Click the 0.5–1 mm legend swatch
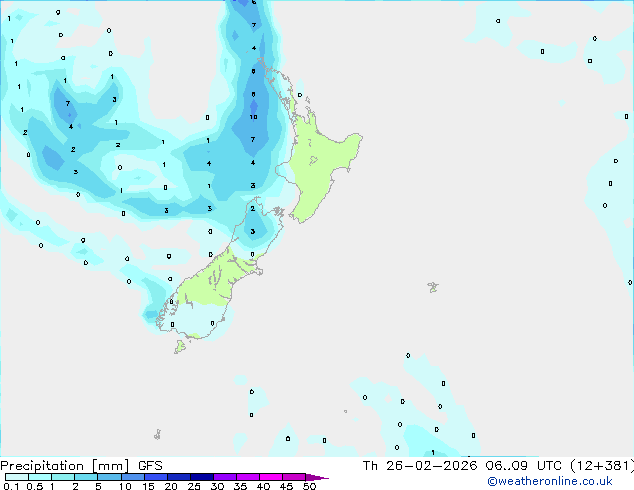 [40, 477]
